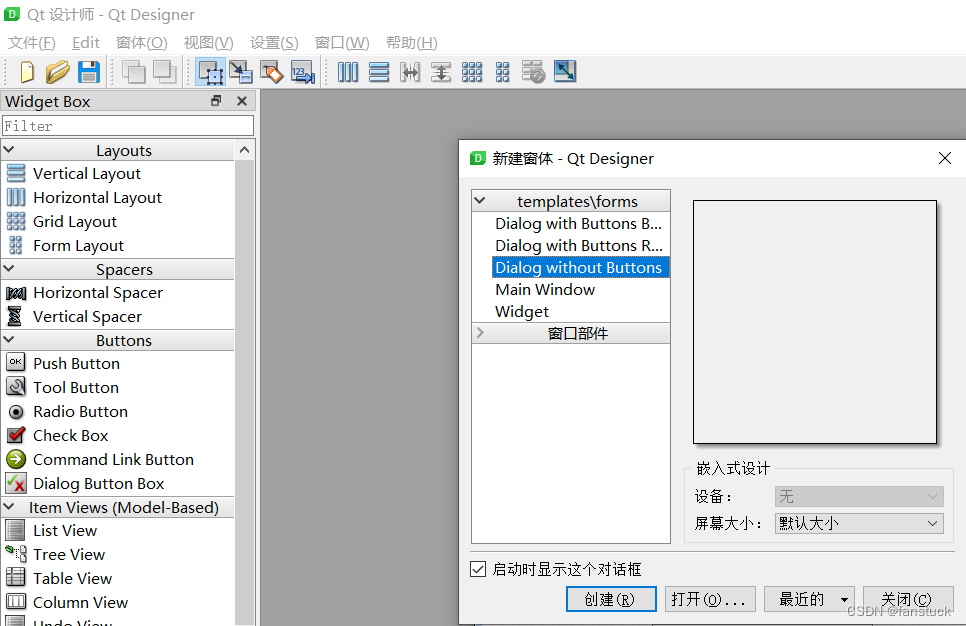Select the Edit Widgets mode icon
The height and width of the screenshot is (626, 966).
pos(210,72)
